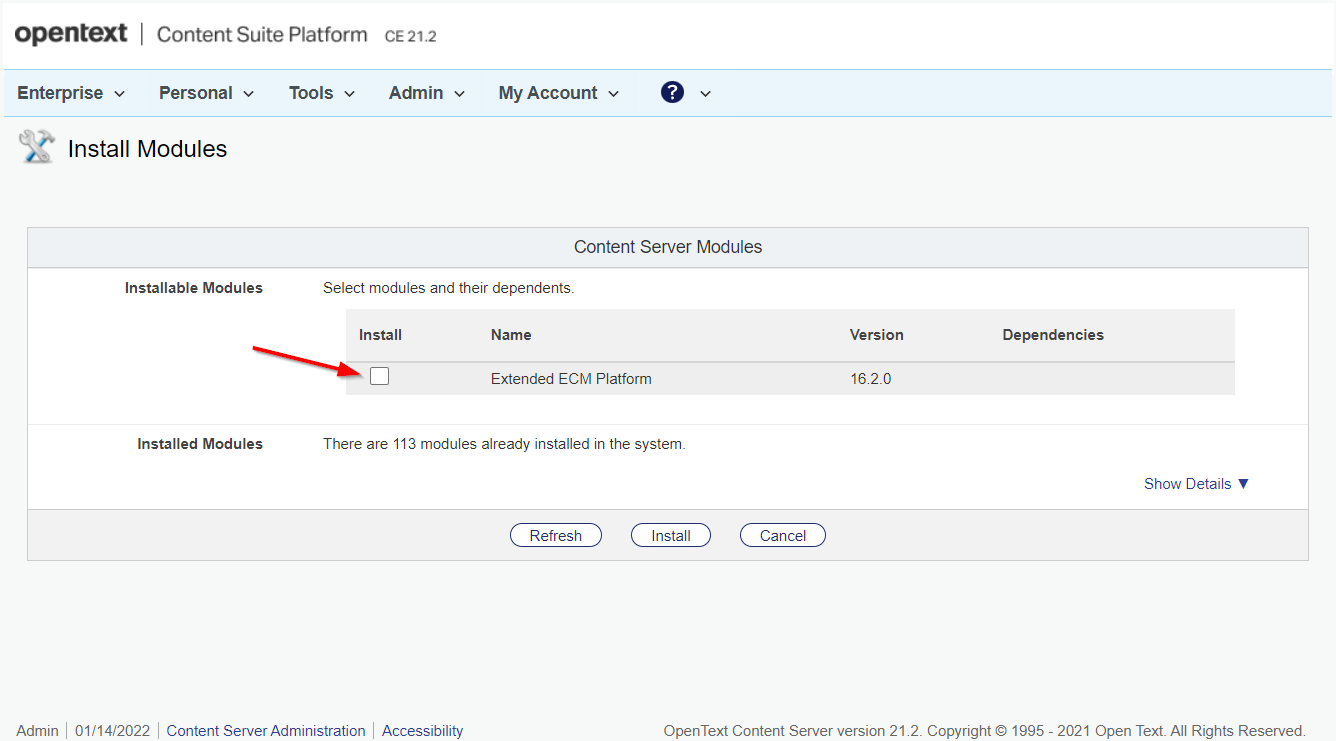The image size is (1336, 741).
Task: Expand the arrow beside the help icon
Action: (705, 94)
